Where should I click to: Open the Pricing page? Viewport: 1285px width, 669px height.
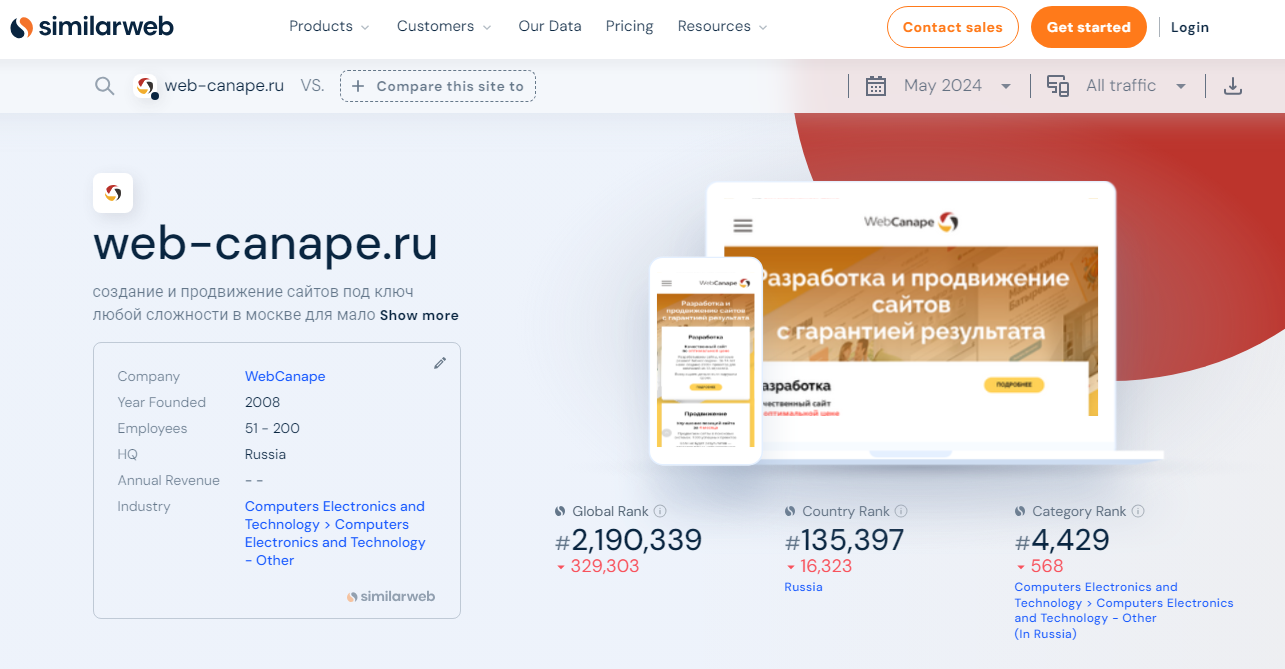[x=630, y=27]
